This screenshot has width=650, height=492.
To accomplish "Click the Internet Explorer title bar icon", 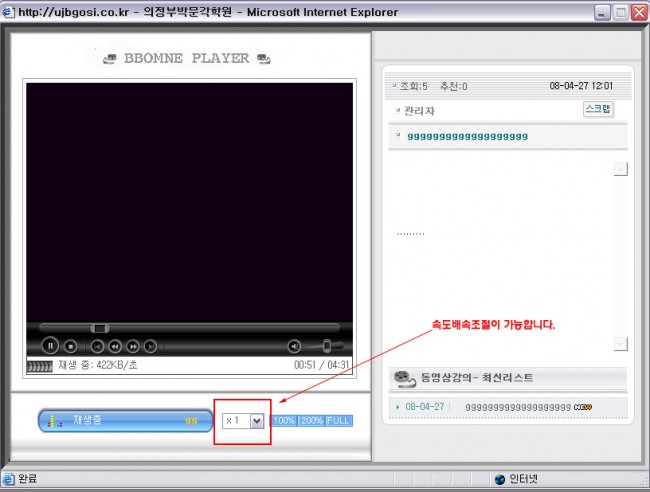I will [x=7, y=12].
